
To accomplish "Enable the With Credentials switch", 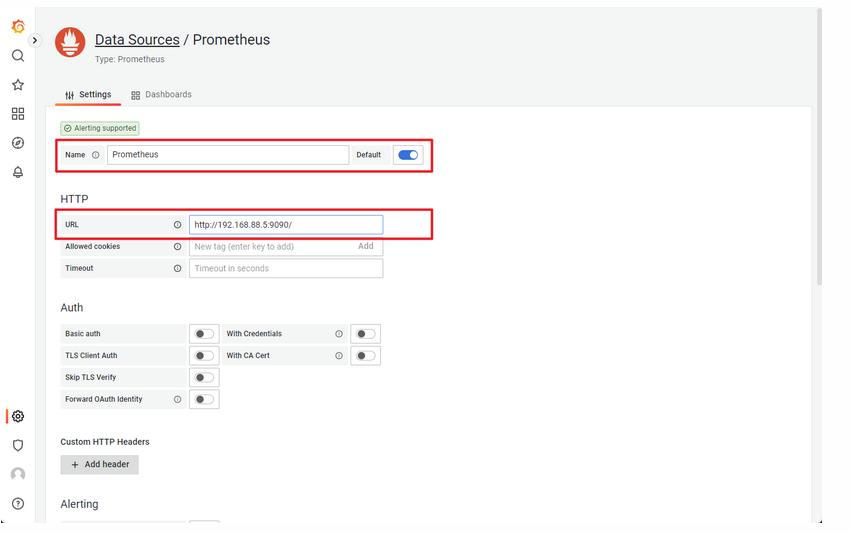I will [366, 334].
